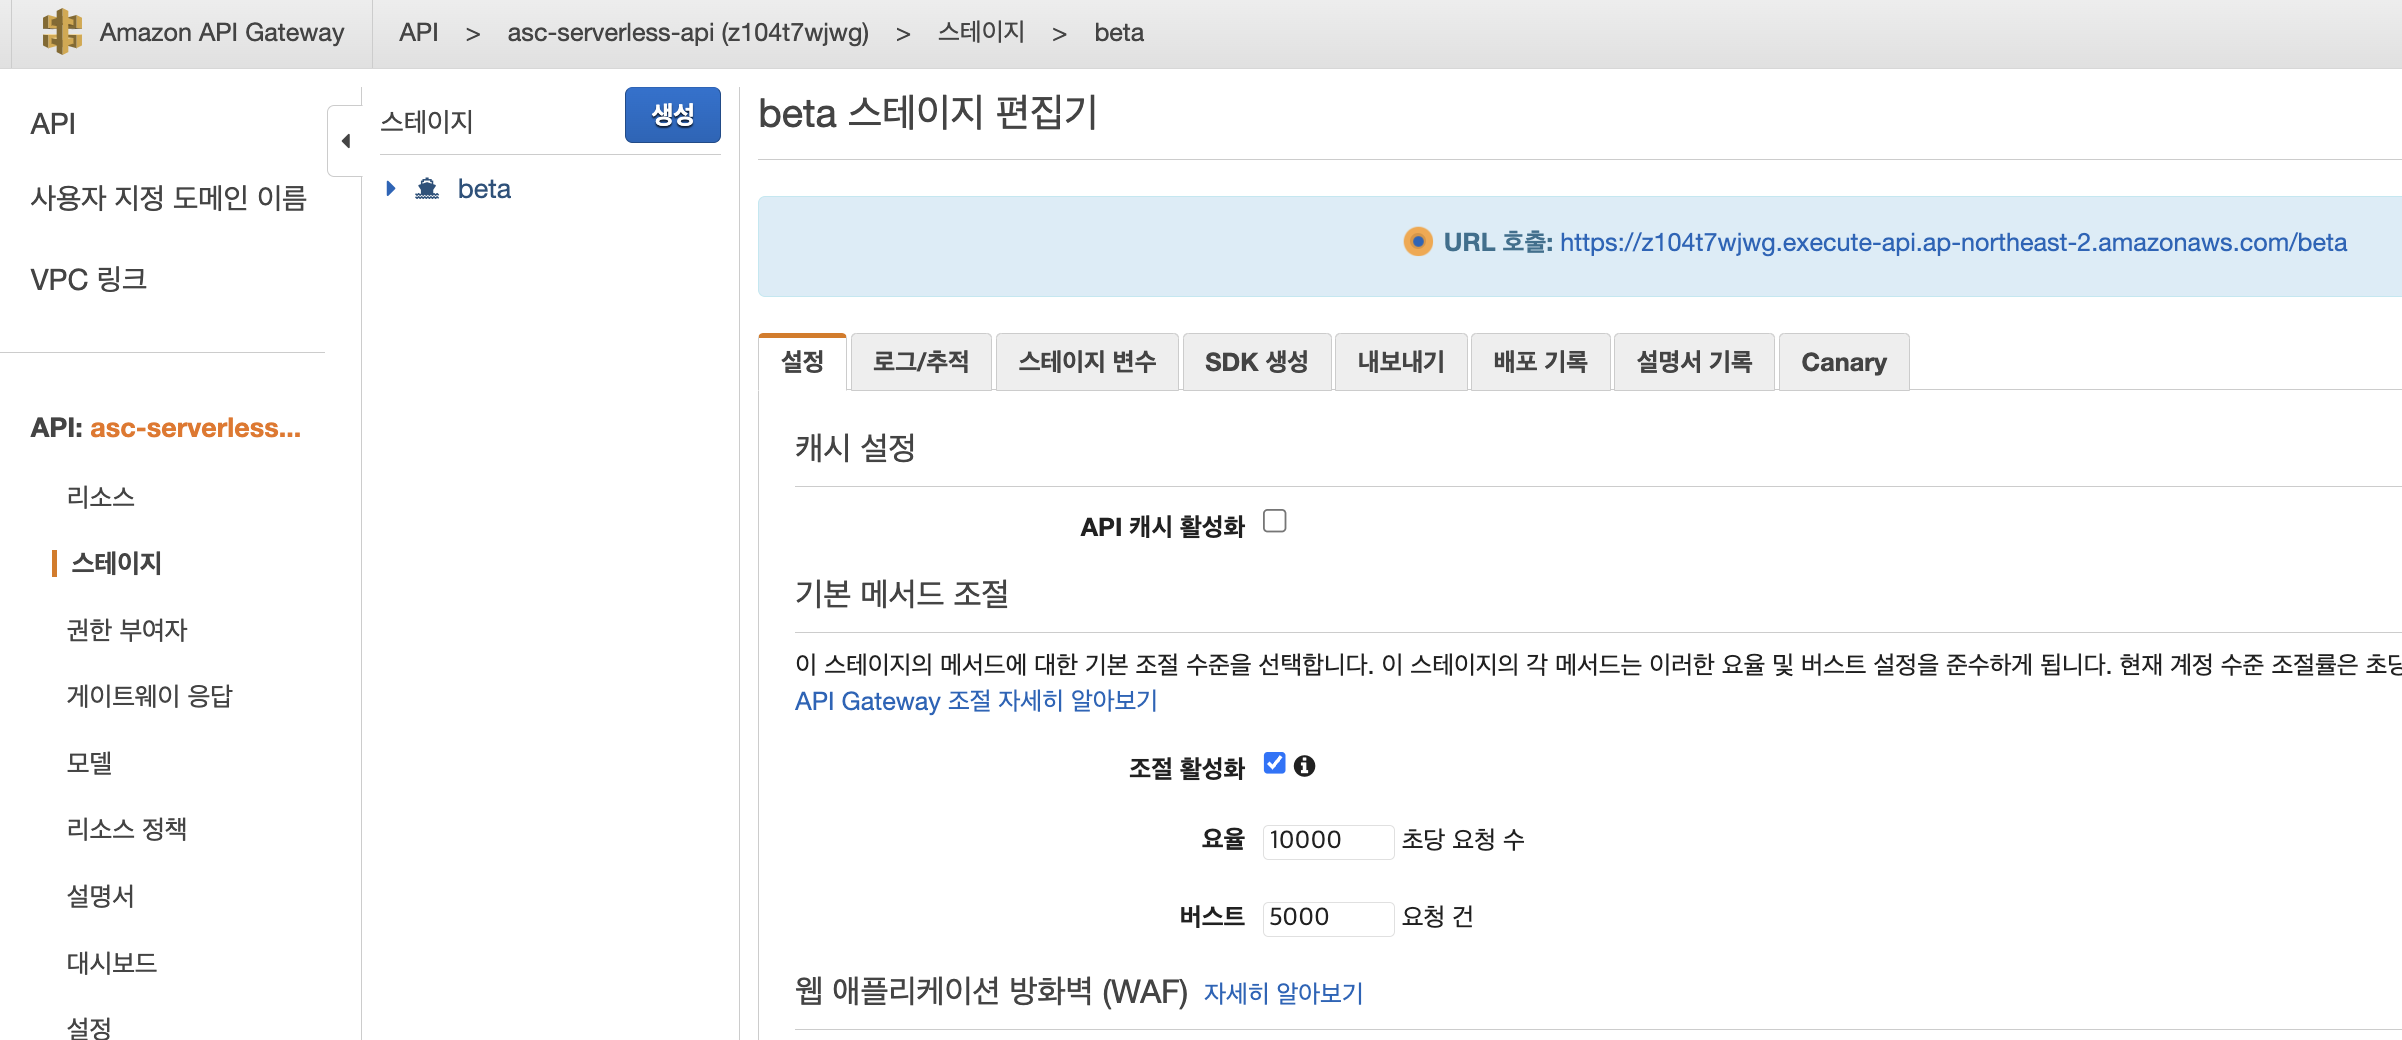Open the 설정 tab
The image size is (2402, 1040).
click(x=802, y=362)
